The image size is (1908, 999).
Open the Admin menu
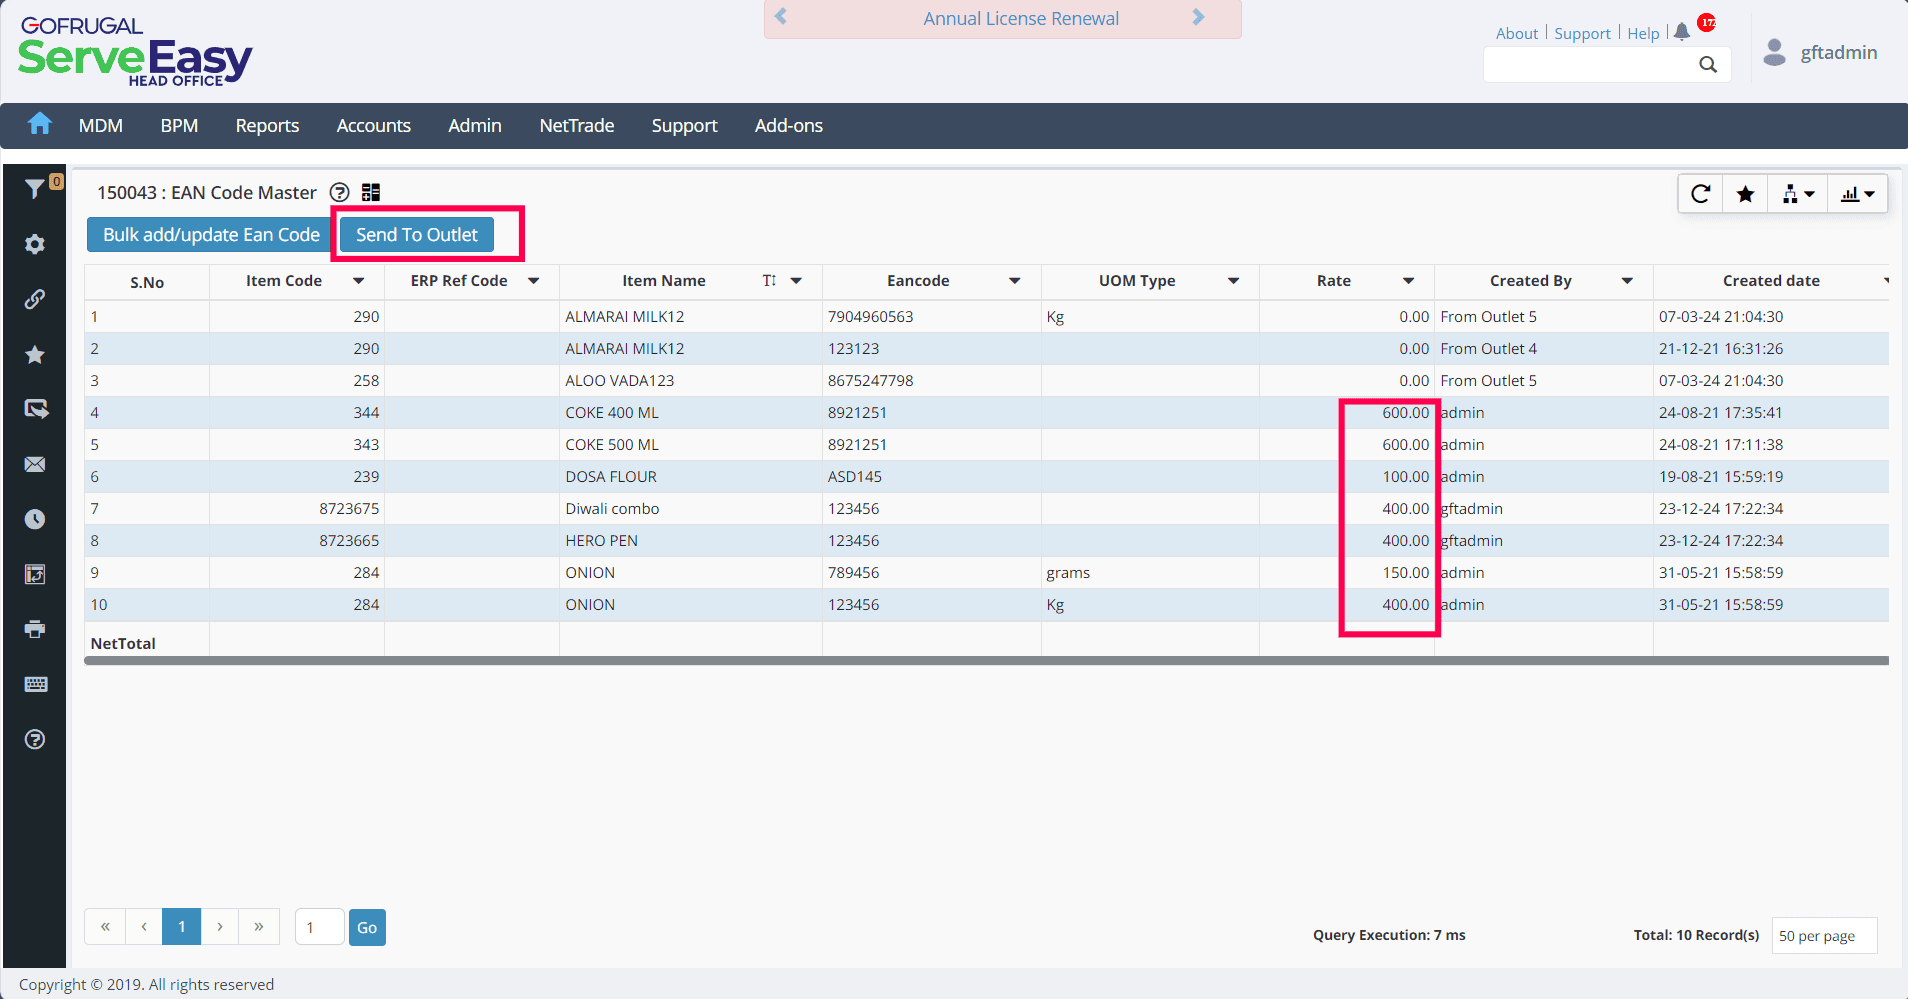[x=475, y=126]
